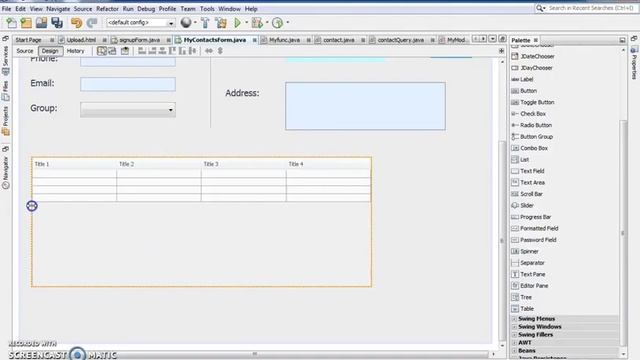Expand the Swing Fillers palette category
The width and height of the screenshot is (640, 360).
point(514,335)
